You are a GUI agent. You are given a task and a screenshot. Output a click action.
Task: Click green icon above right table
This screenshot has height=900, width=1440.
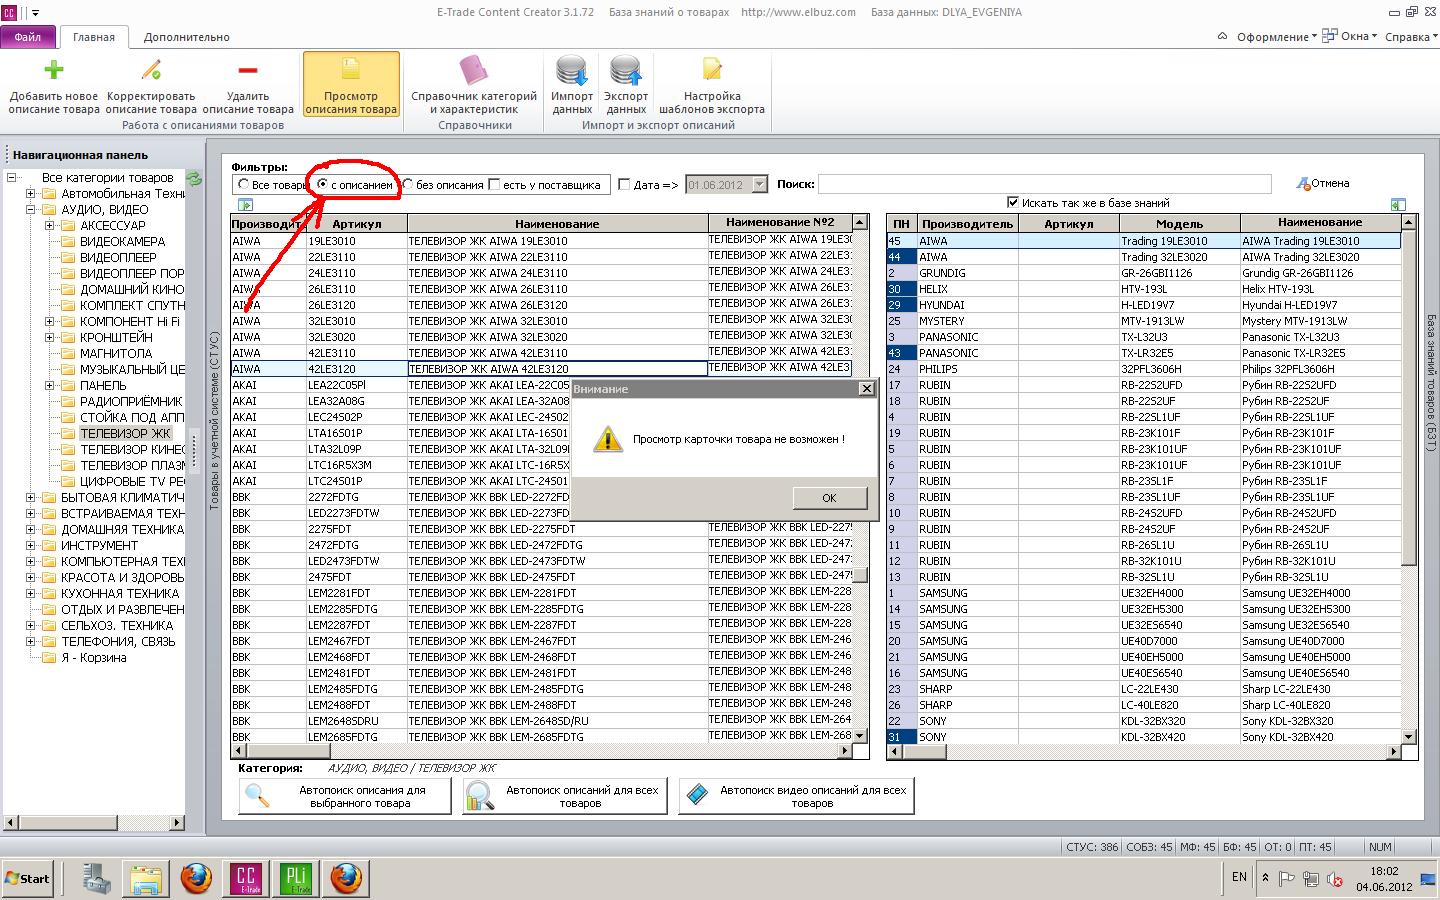[x=1398, y=205]
